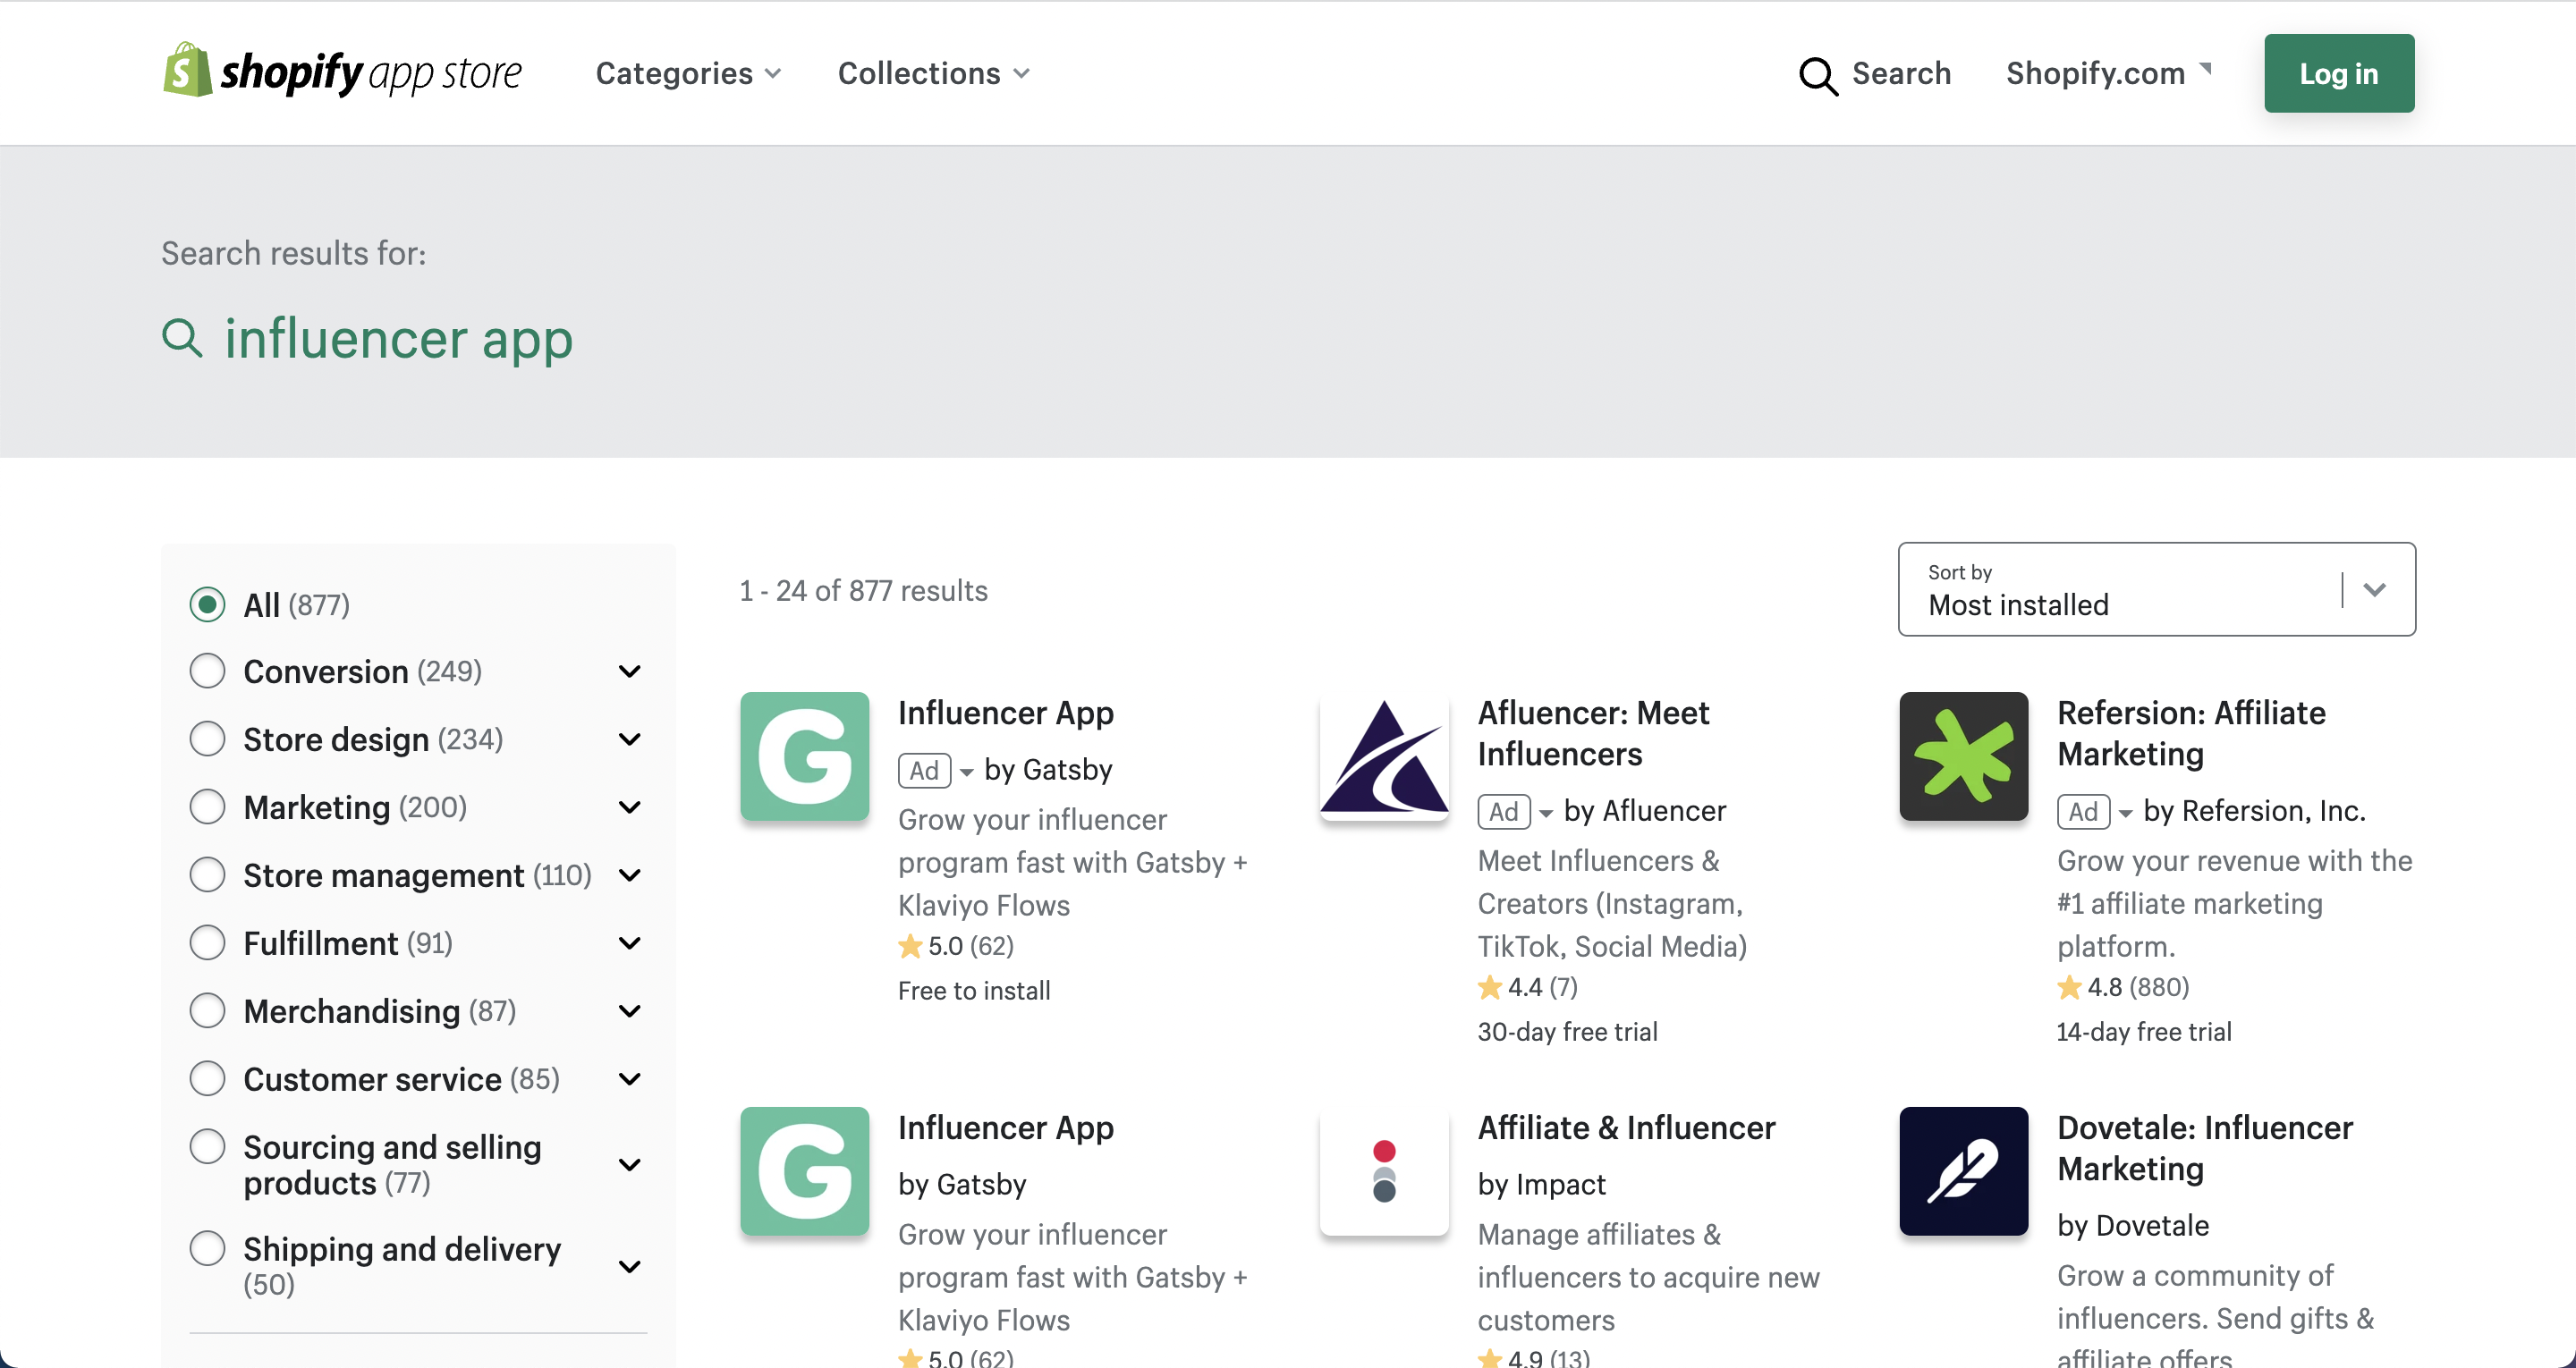Click the Log in button

point(2338,74)
